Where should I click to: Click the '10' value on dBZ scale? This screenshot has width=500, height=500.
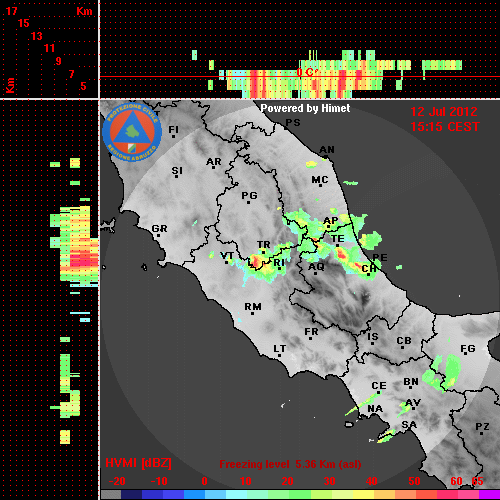pyautogui.click(x=246, y=481)
